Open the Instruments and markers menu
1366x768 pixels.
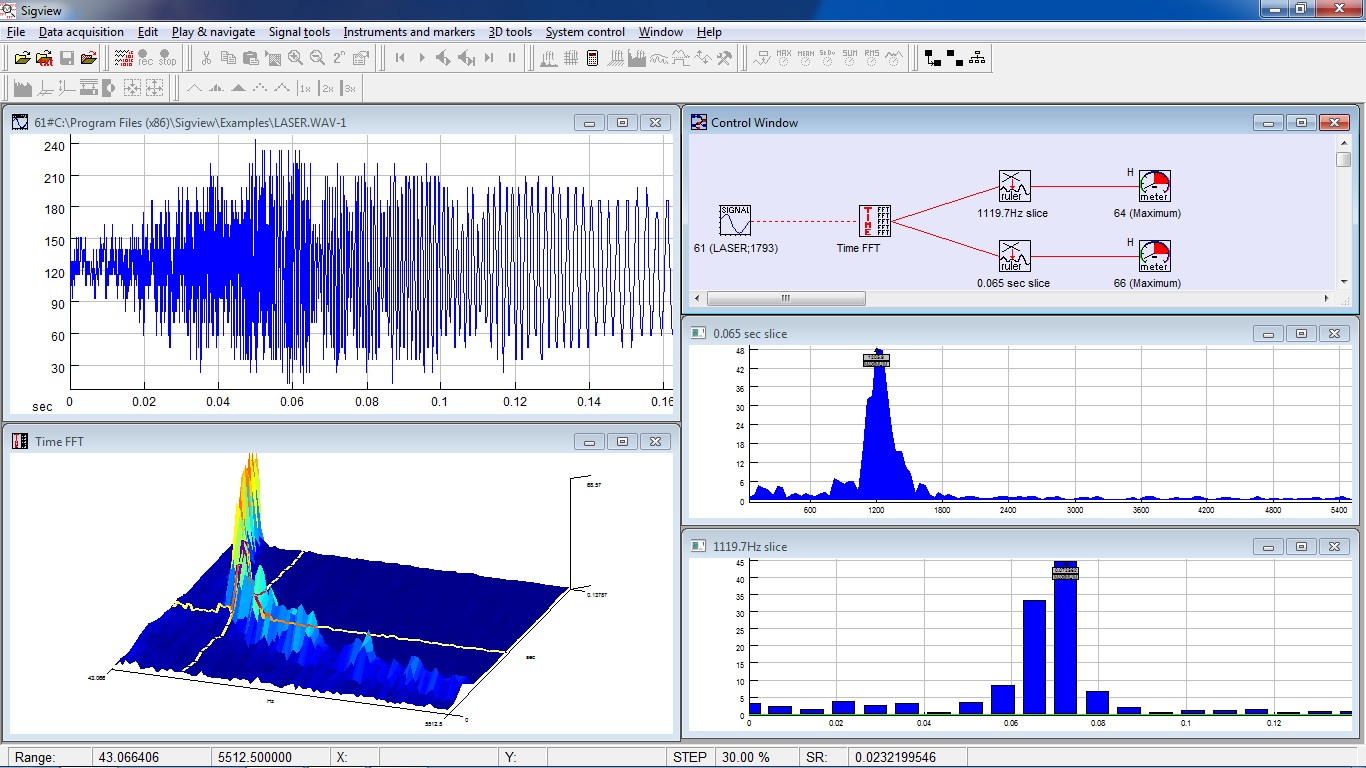[x=408, y=31]
